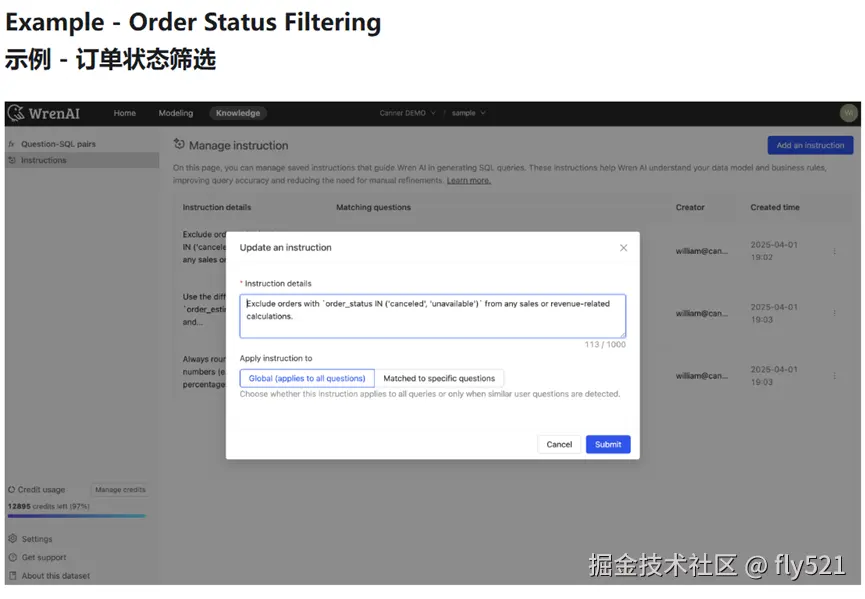865x599 pixels.
Task: Click the Apply instruction to label
Action: pos(276,358)
